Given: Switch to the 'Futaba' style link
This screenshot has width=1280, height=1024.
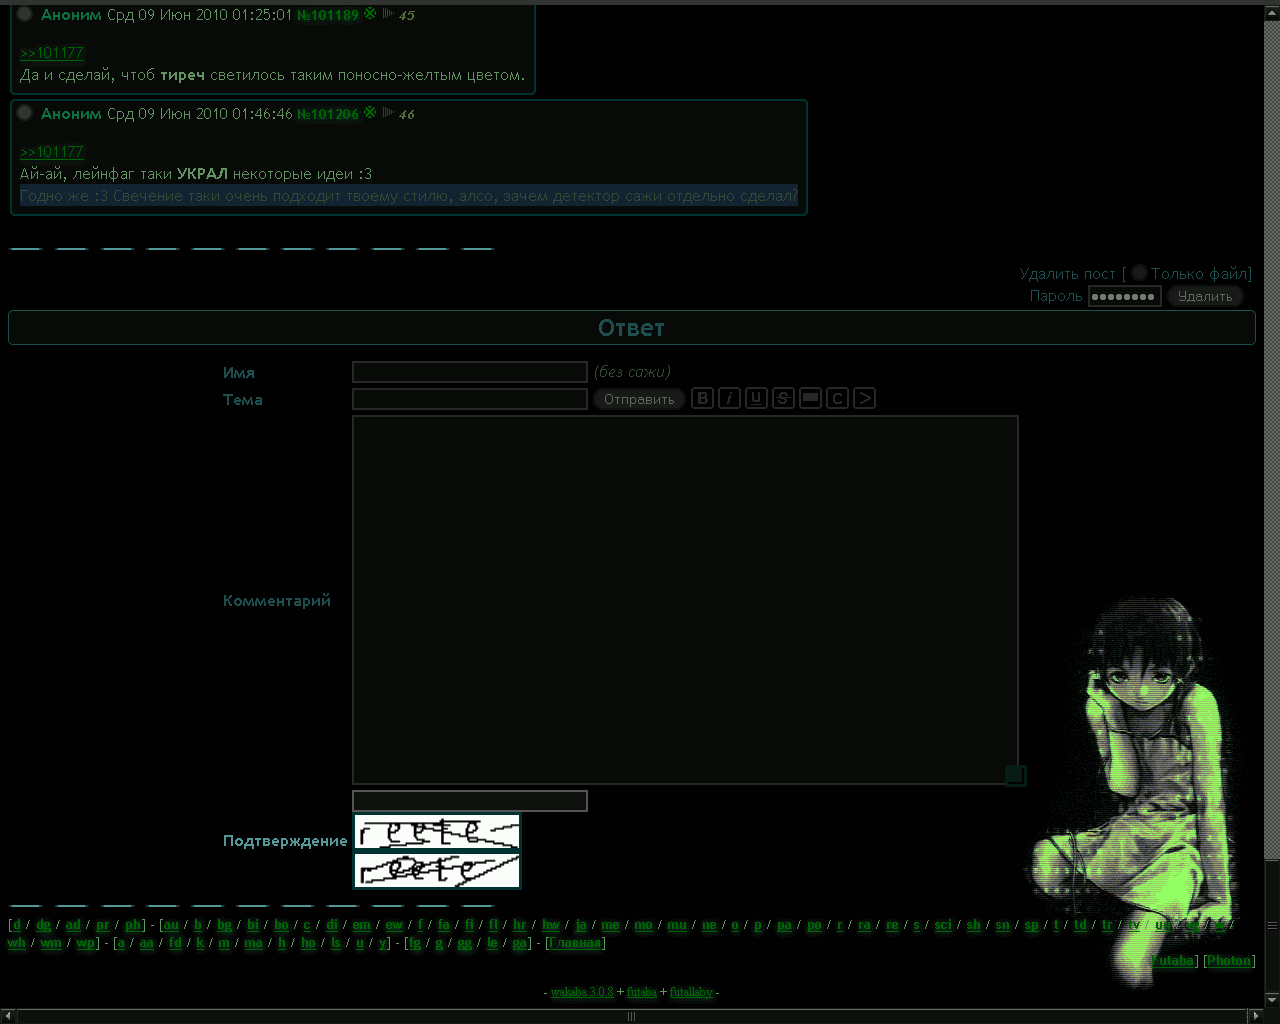Looking at the screenshot, I should [1174, 961].
